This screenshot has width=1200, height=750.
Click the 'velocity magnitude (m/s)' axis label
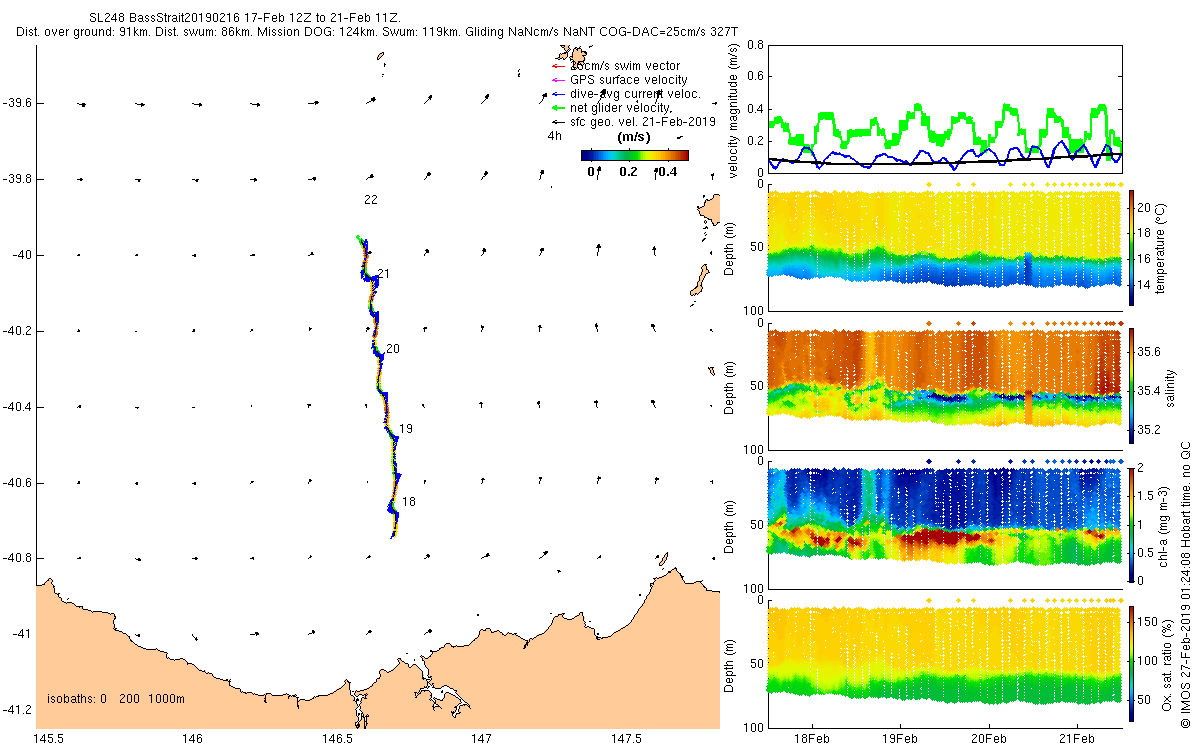tap(736, 109)
